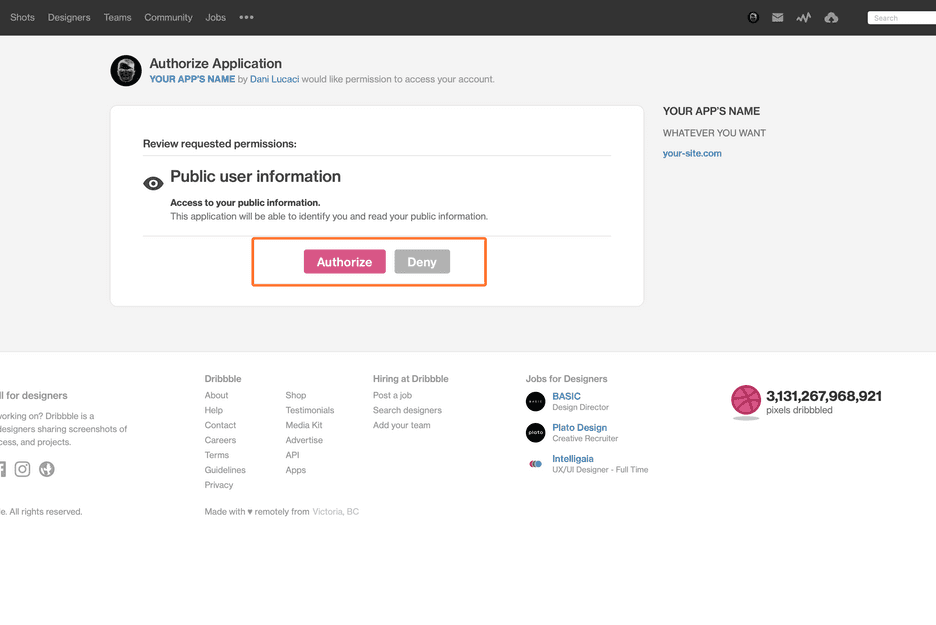This screenshot has width=936, height=625.
Task: Open the Community menu
Action: pyautogui.click(x=168, y=17)
